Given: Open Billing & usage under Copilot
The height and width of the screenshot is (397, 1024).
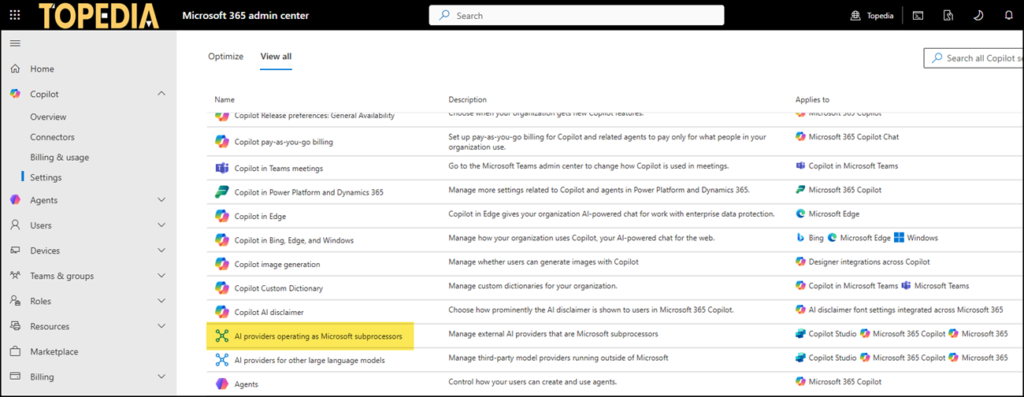Looking at the screenshot, I should (59, 157).
